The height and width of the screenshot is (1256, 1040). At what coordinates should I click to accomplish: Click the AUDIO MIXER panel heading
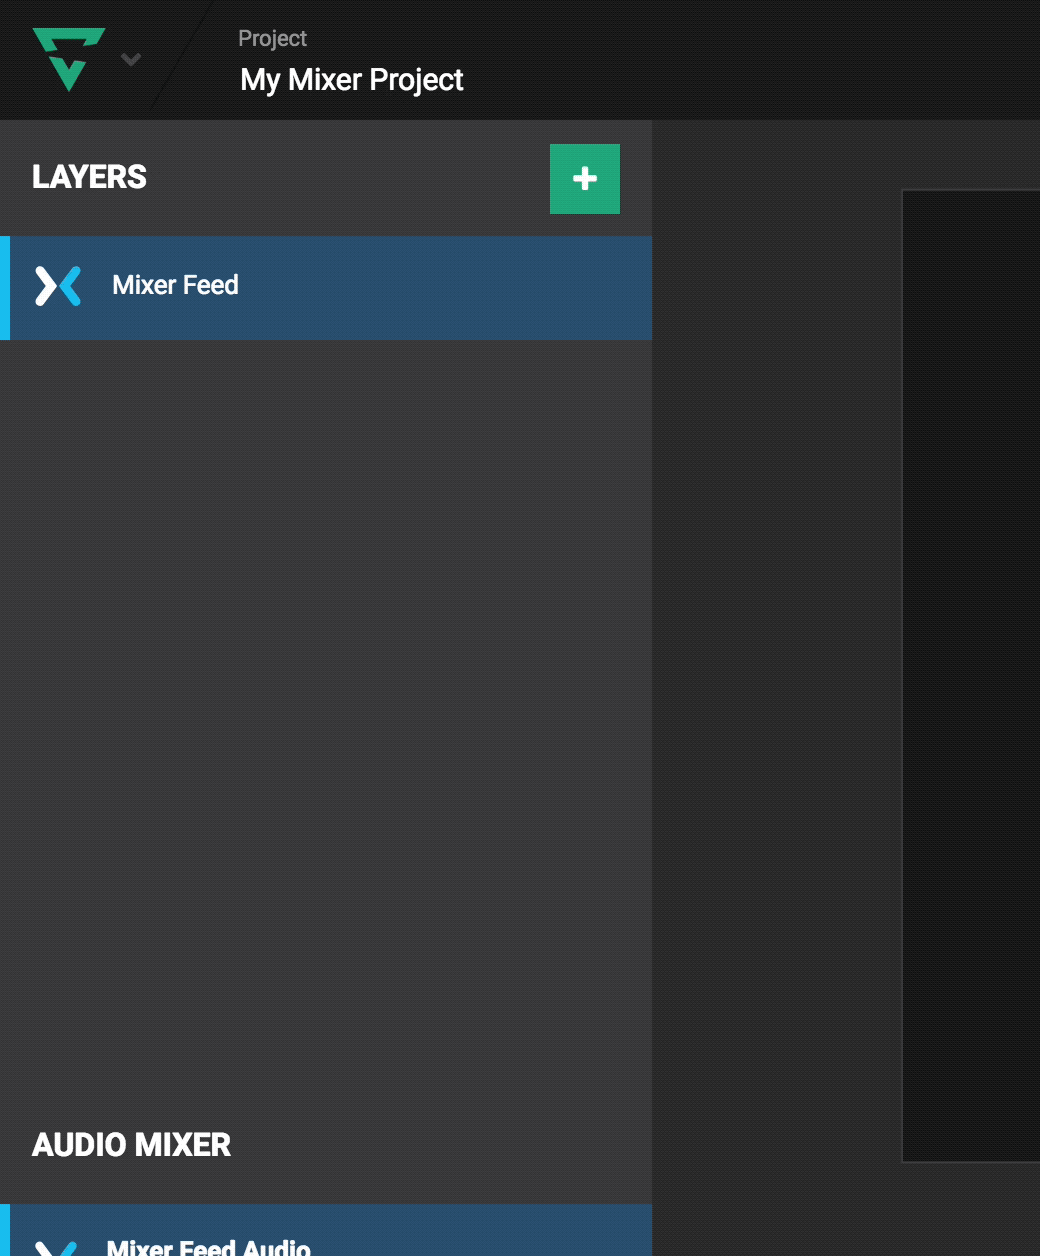tap(131, 1145)
